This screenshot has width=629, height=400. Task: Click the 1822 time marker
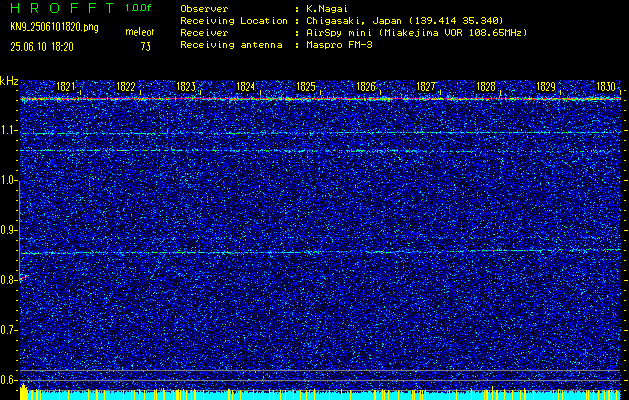pos(126,87)
